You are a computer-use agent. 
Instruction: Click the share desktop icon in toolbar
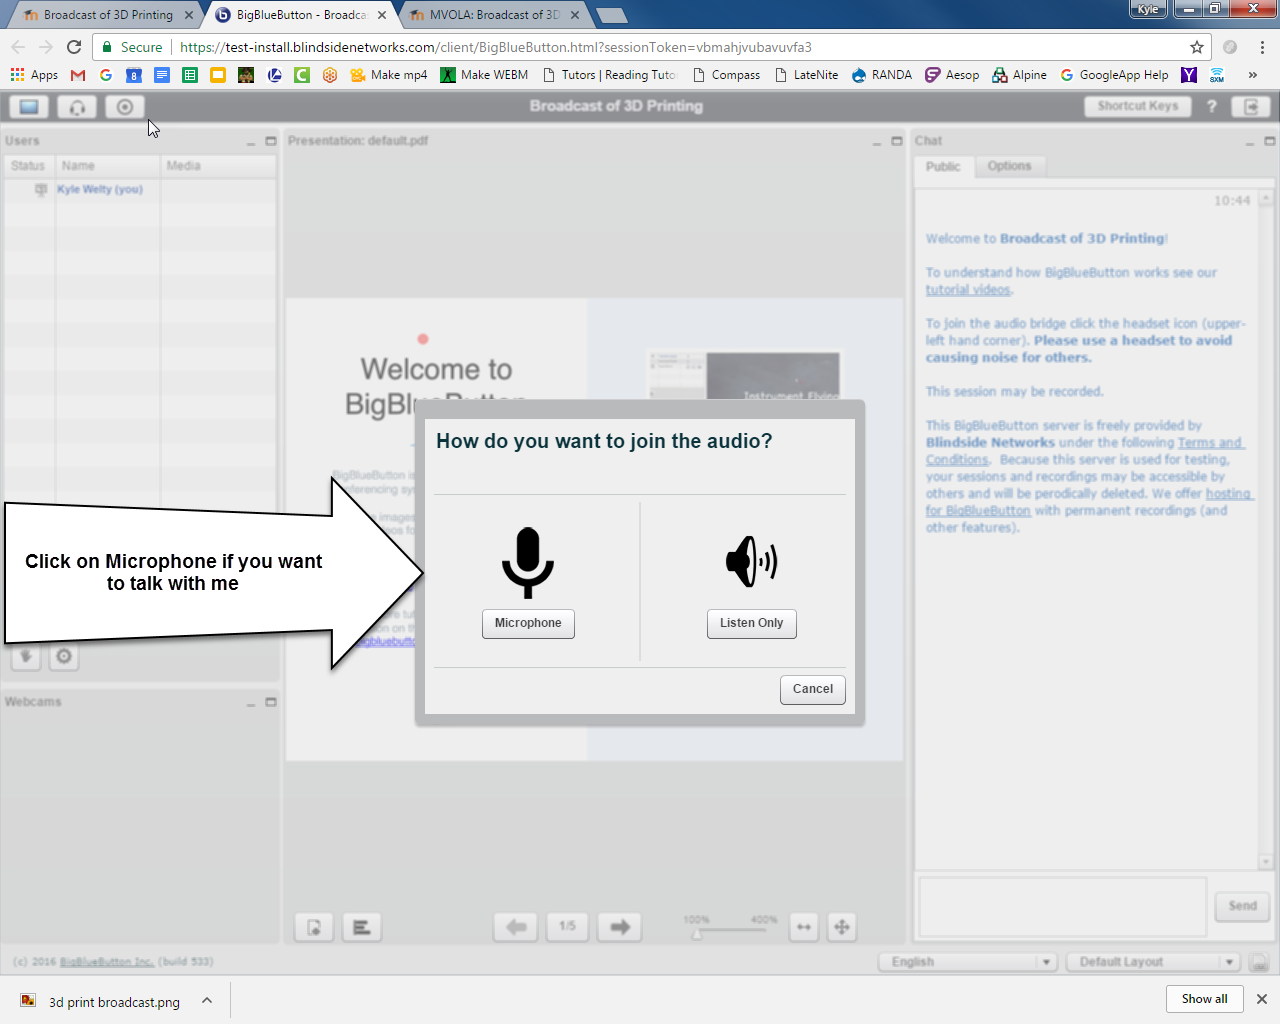[x=29, y=107]
